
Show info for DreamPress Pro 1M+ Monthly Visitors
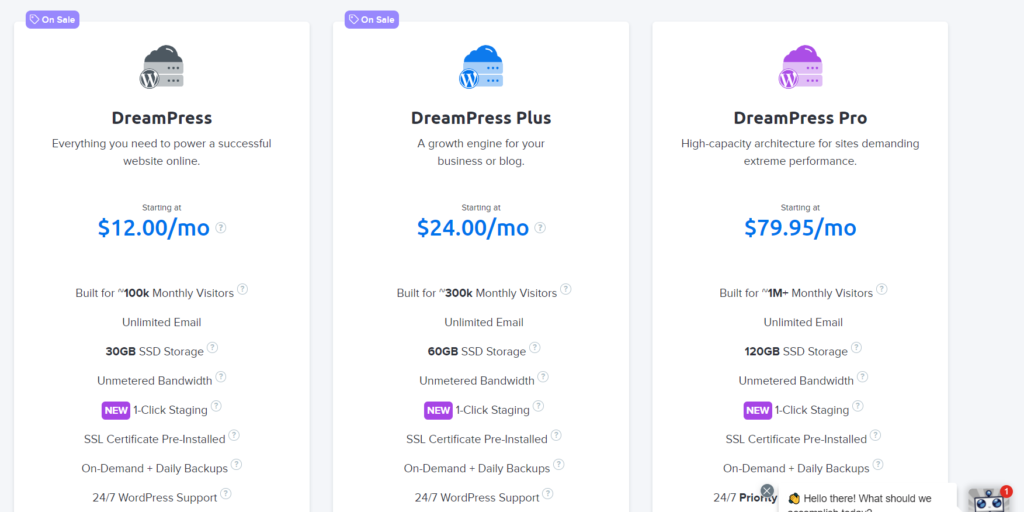click(882, 289)
